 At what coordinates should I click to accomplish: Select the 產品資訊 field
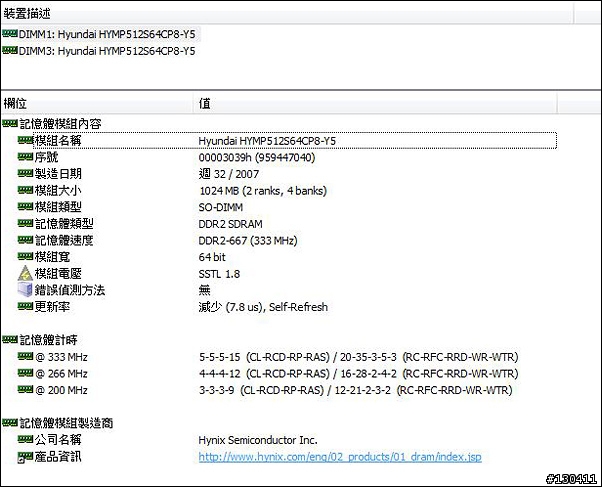click(58, 457)
